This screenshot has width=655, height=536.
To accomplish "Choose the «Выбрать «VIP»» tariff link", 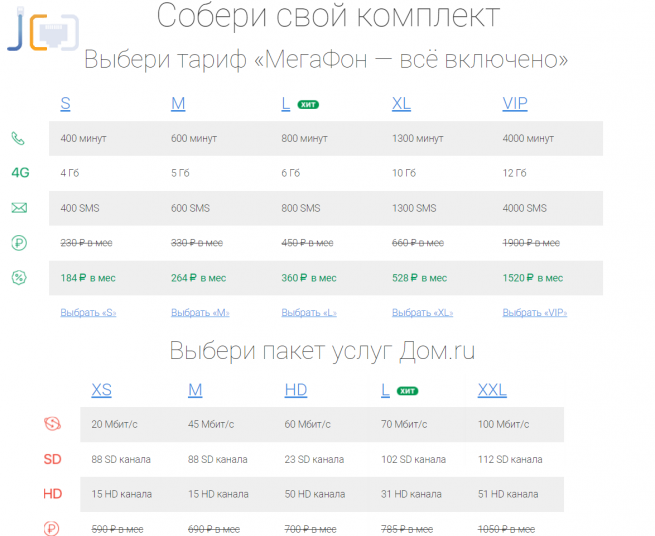I will 535,312.
